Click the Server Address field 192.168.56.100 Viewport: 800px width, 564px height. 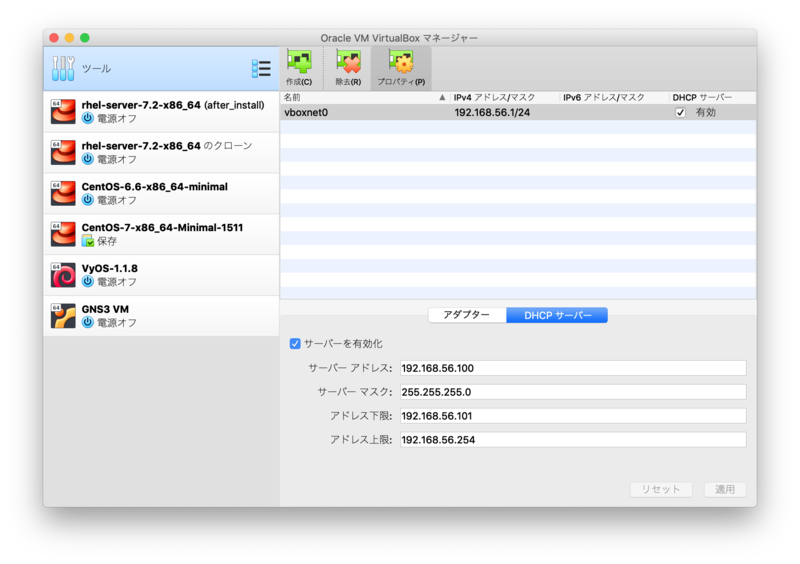click(x=573, y=368)
